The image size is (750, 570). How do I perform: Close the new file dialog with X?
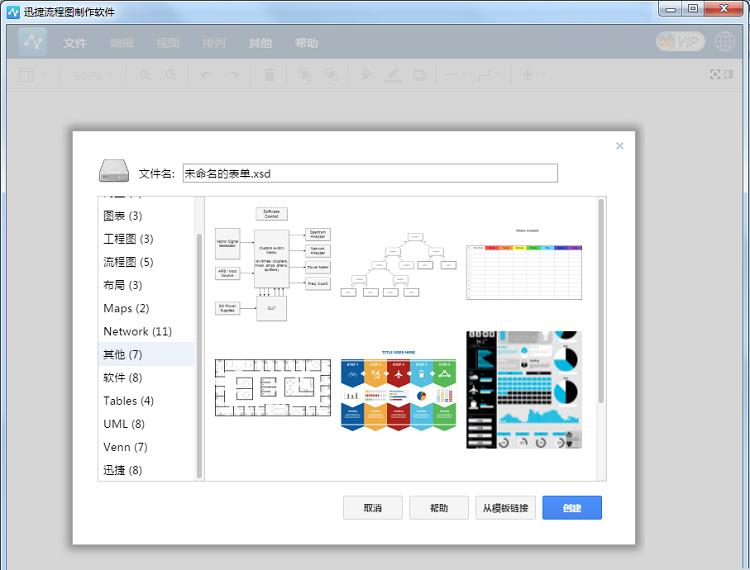pos(619,146)
